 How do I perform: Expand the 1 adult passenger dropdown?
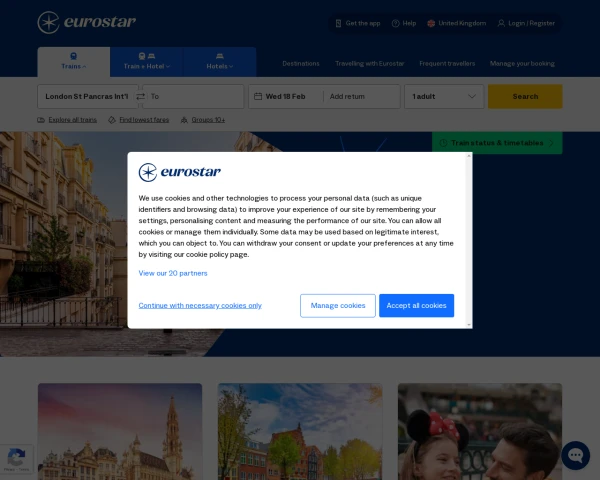444,96
